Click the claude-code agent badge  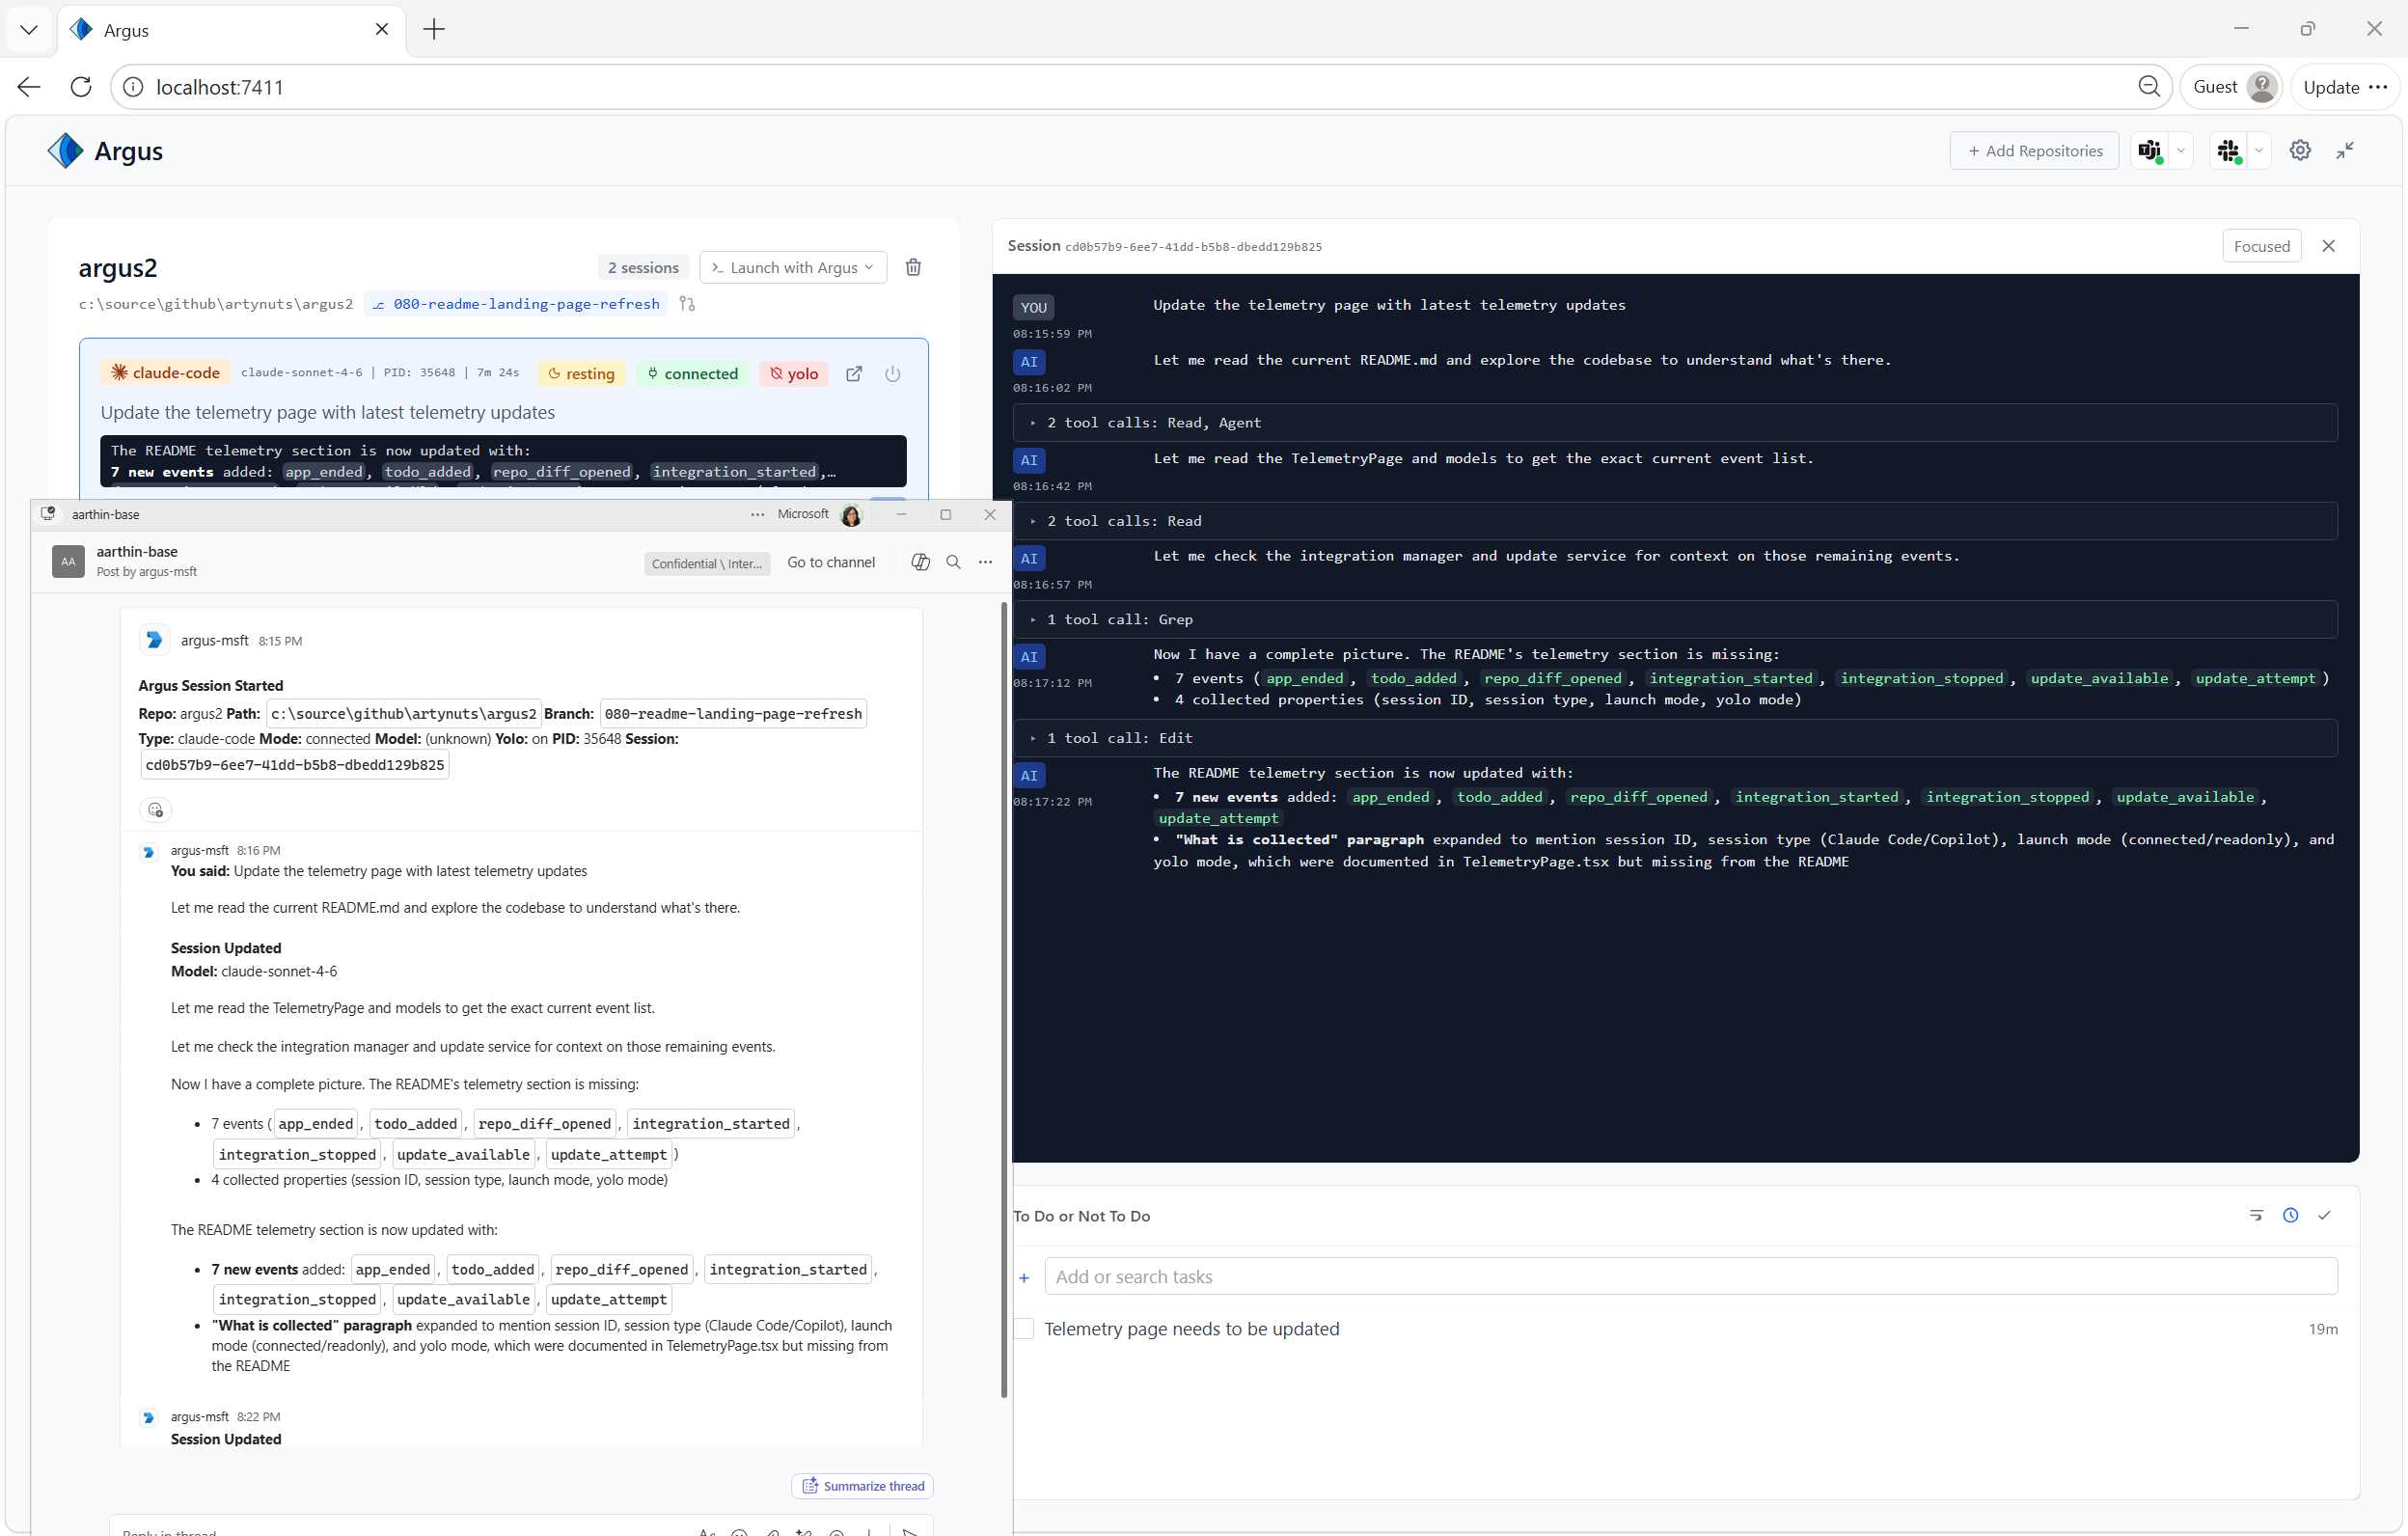(x=166, y=373)
